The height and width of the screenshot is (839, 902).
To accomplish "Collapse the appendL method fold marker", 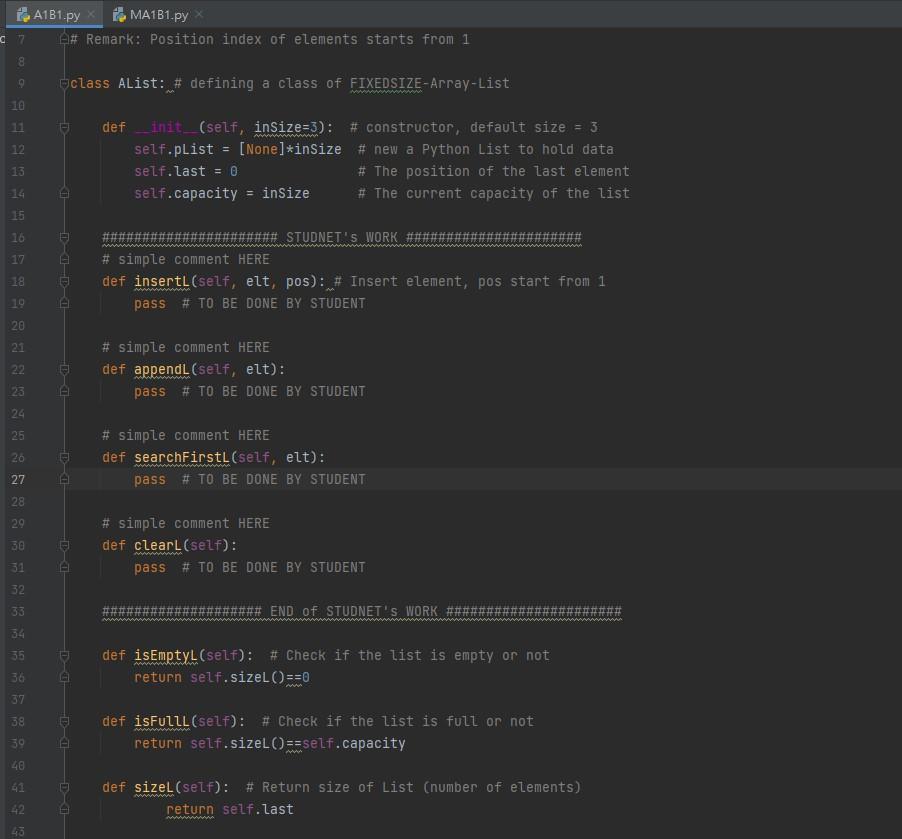I will tap(63, 369).
